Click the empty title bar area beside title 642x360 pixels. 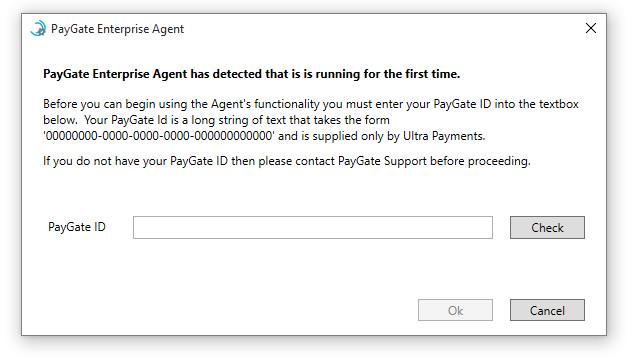[383, 29]
